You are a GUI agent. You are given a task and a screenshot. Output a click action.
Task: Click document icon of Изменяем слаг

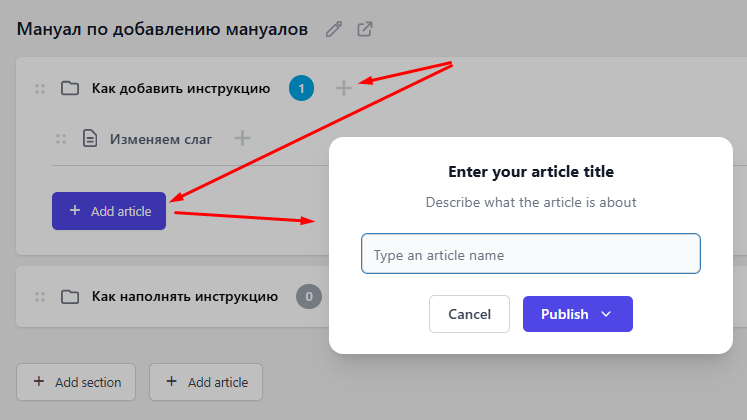coord(90,138)
